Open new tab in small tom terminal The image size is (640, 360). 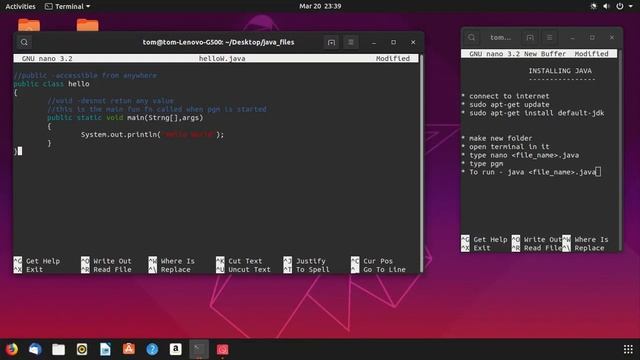coord(530,38)
